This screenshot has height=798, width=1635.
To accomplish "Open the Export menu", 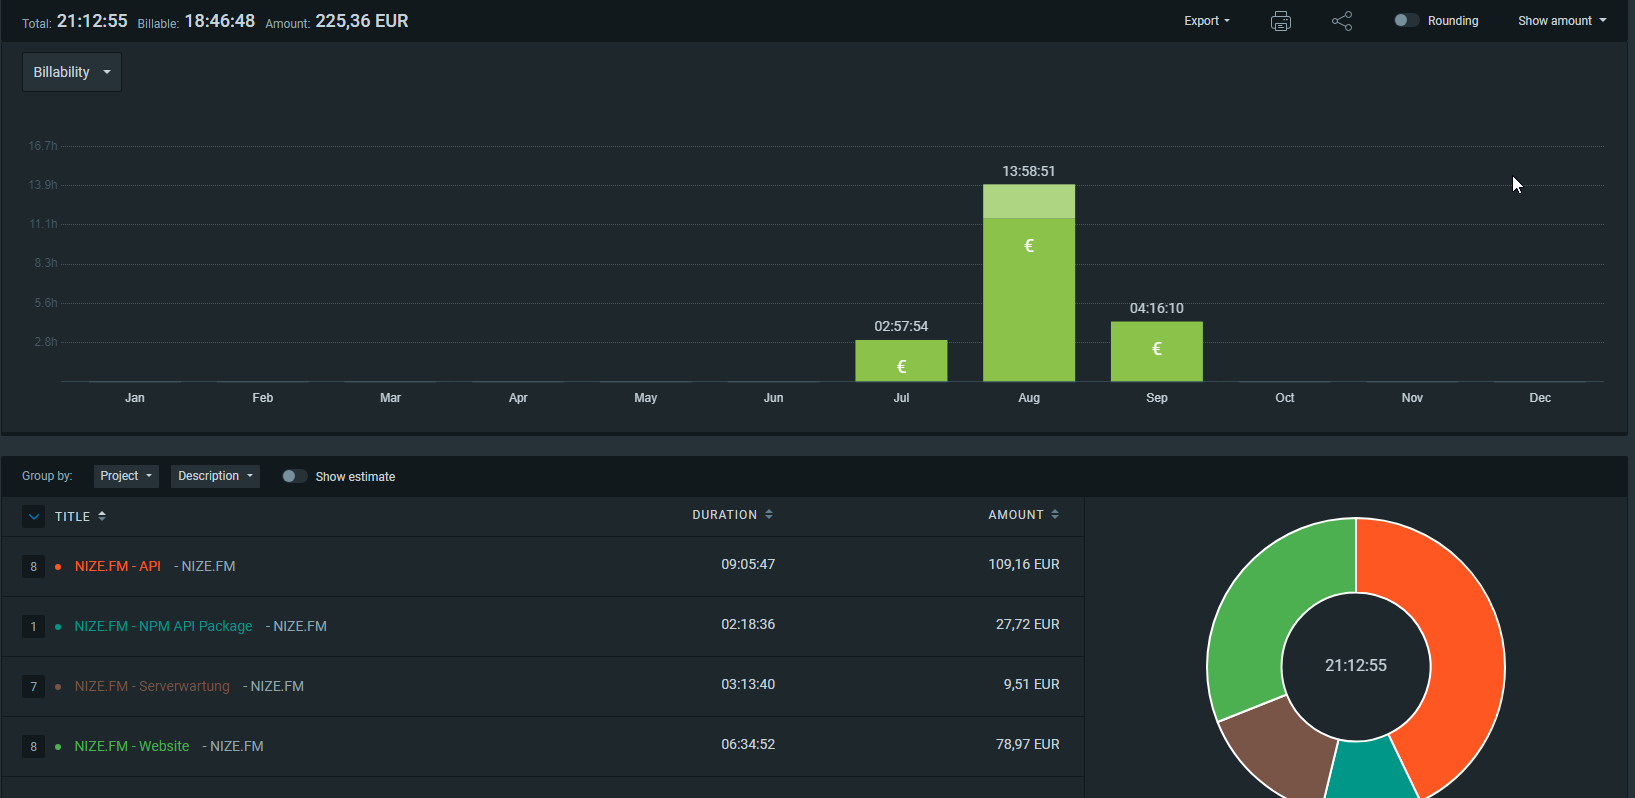I will [1206, 21].
